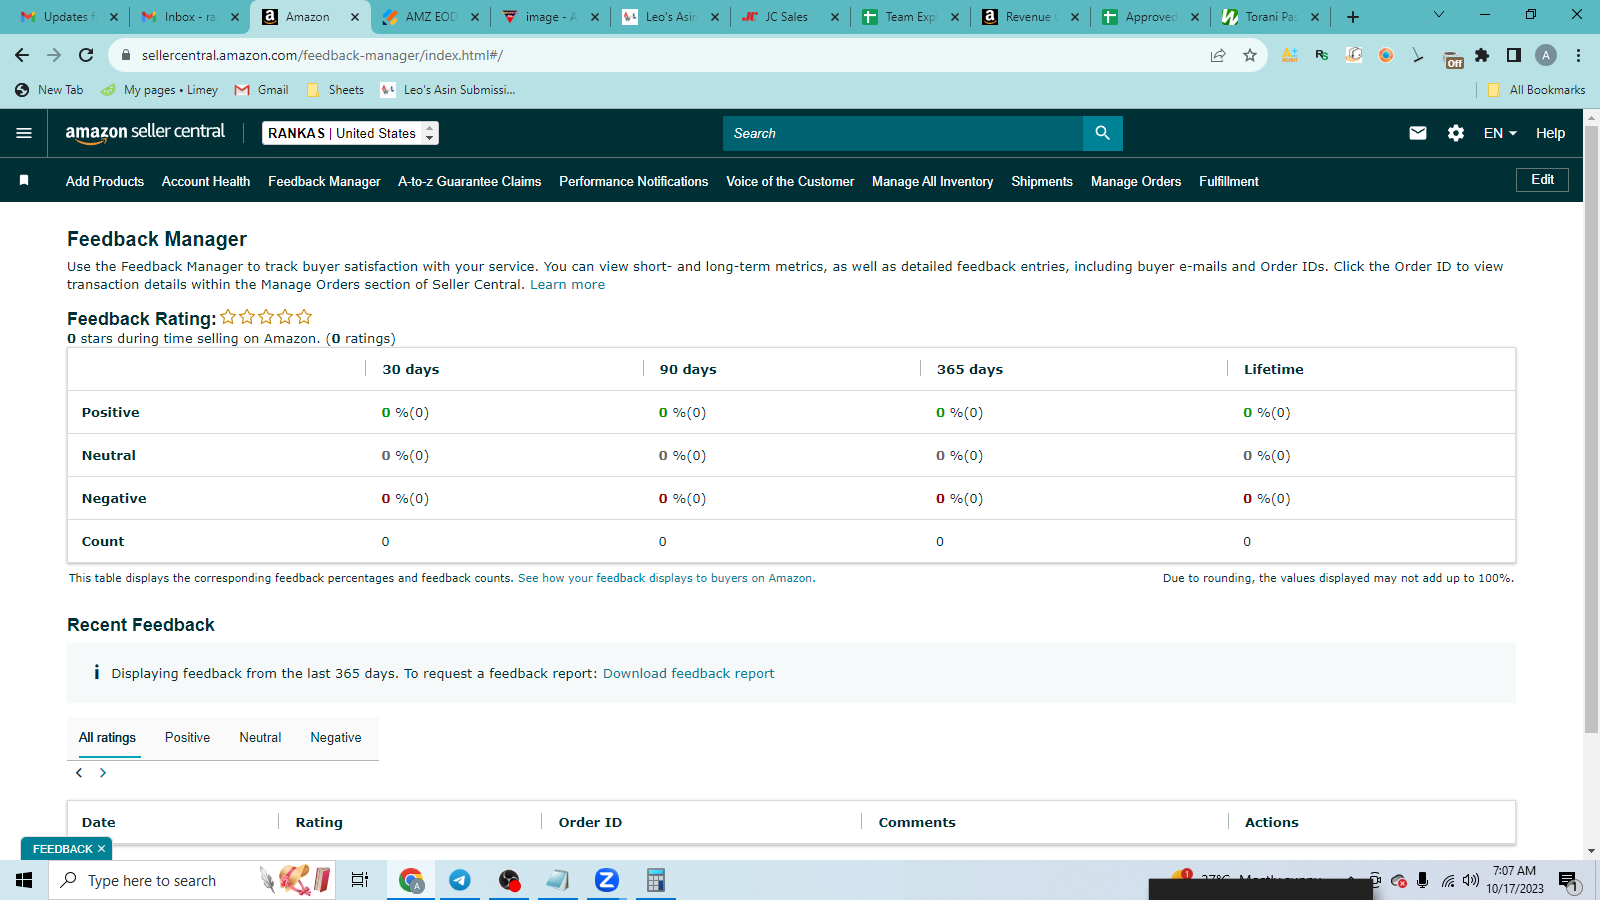The height and width of the screenshot is (900, 1600).
Task: Show previous feedback page arrow
Action: pos(79,773)
